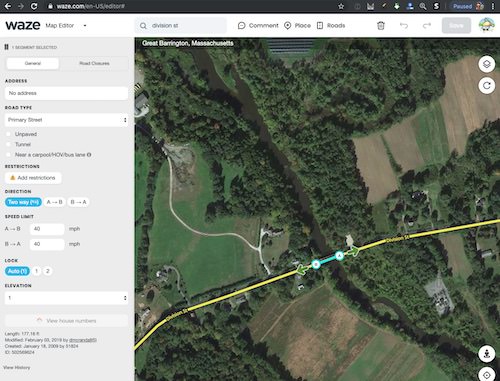Edit the B → A speed limit field
The image size is (500, 381).
[x=47, y=244]
